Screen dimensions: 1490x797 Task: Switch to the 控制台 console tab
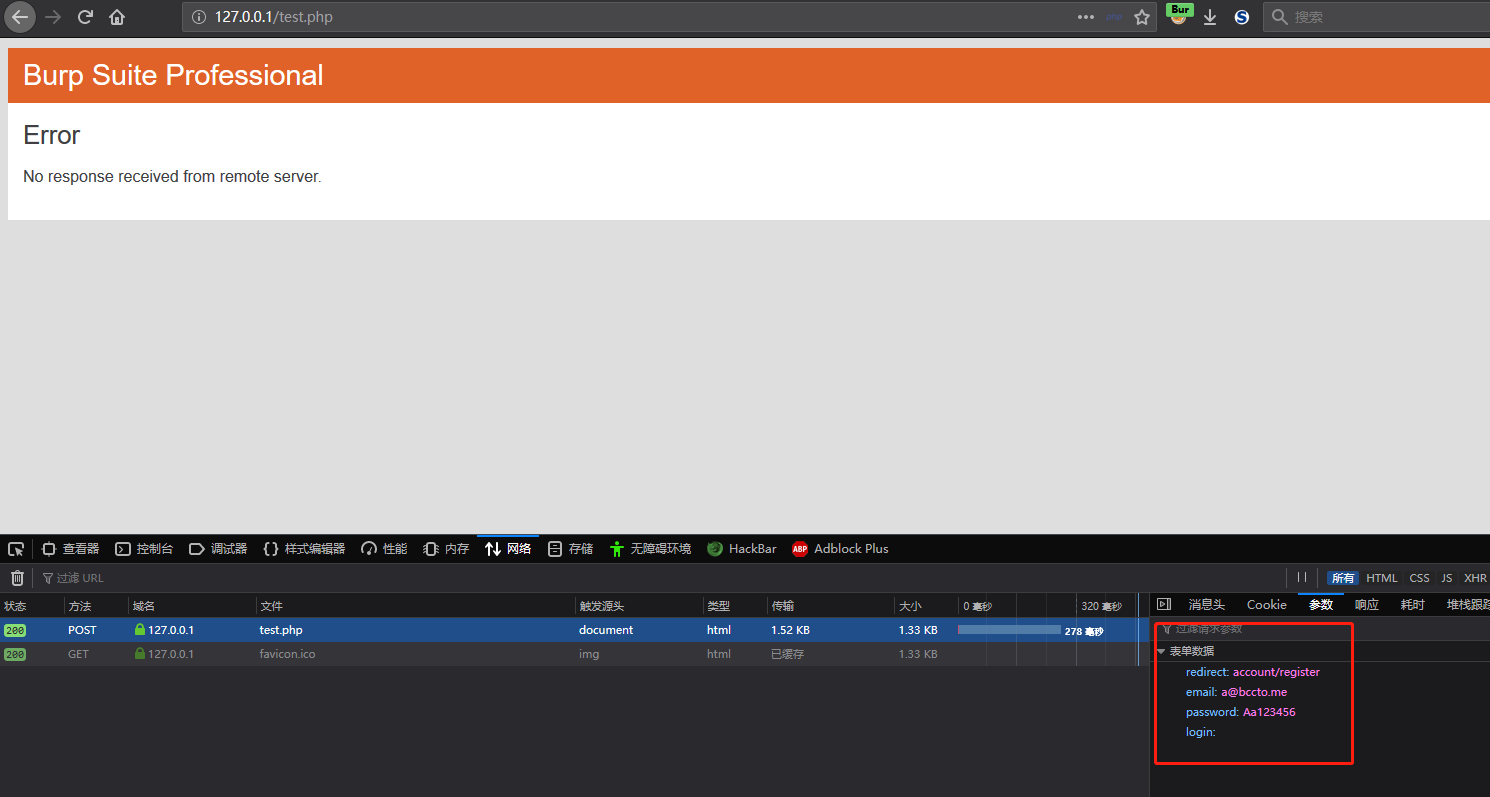(x=144, y=549)
